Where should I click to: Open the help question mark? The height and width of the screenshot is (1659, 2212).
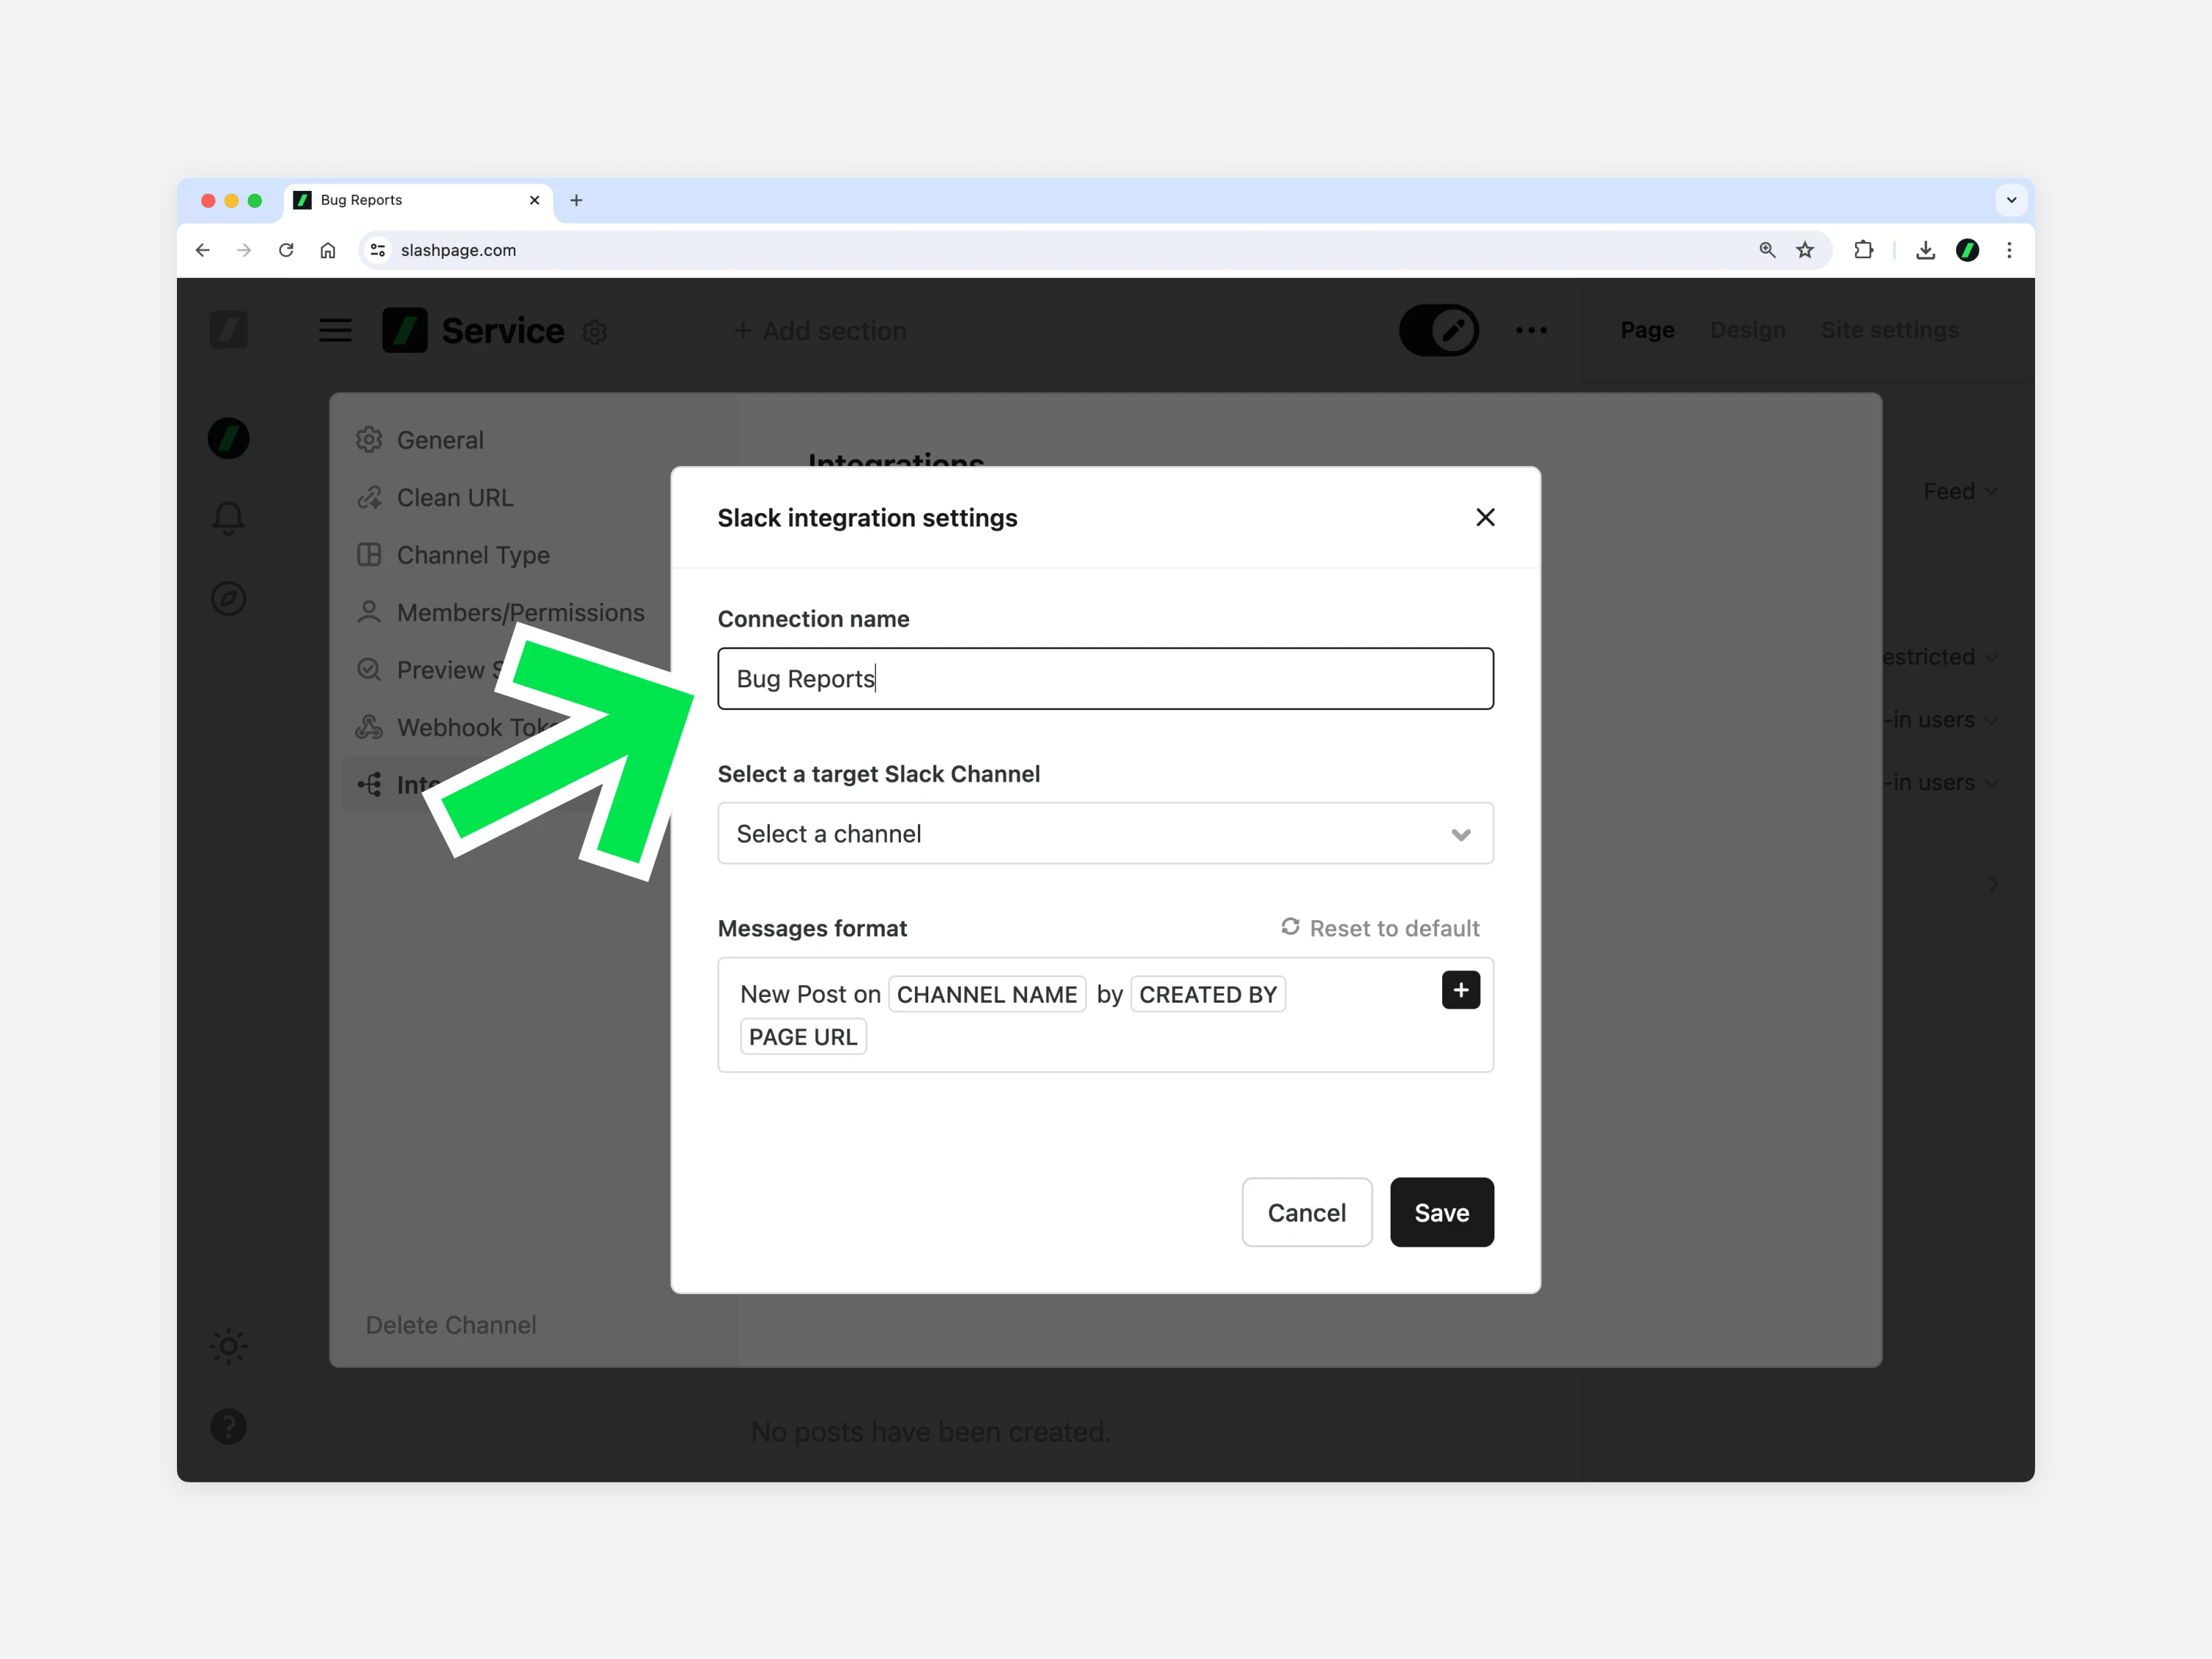(228, 1427)
